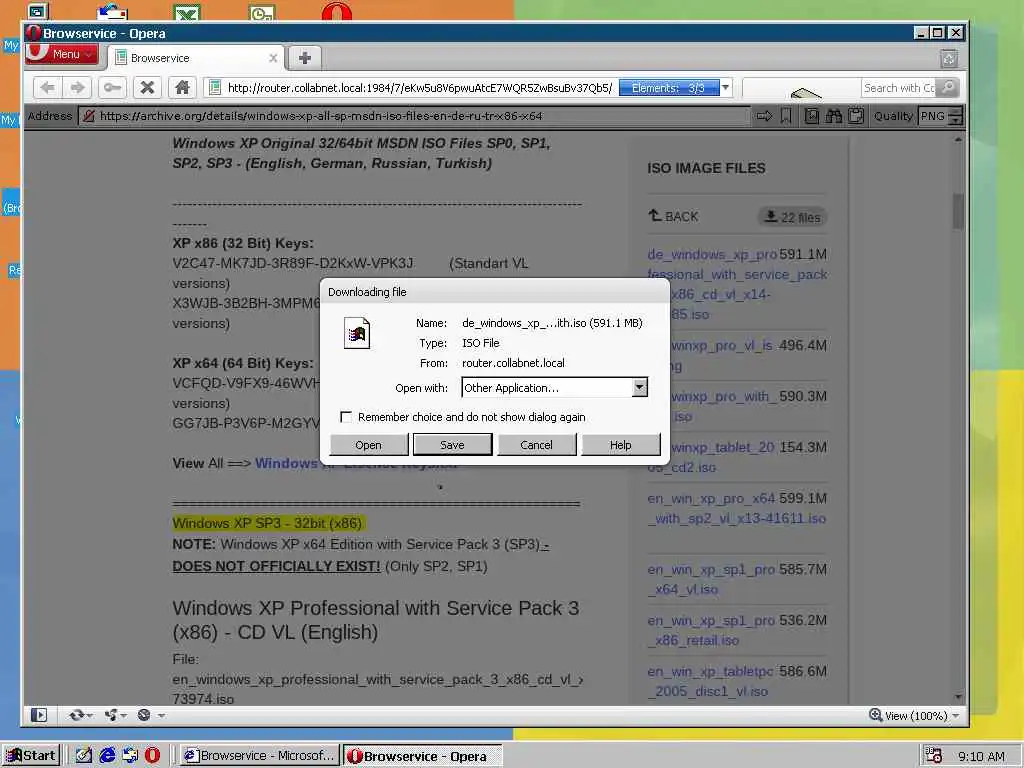Click the Elements: 3/3 progress indicator
This screenshot has width=1024, height=768.
pyautogui.click(x=668, y=88)
